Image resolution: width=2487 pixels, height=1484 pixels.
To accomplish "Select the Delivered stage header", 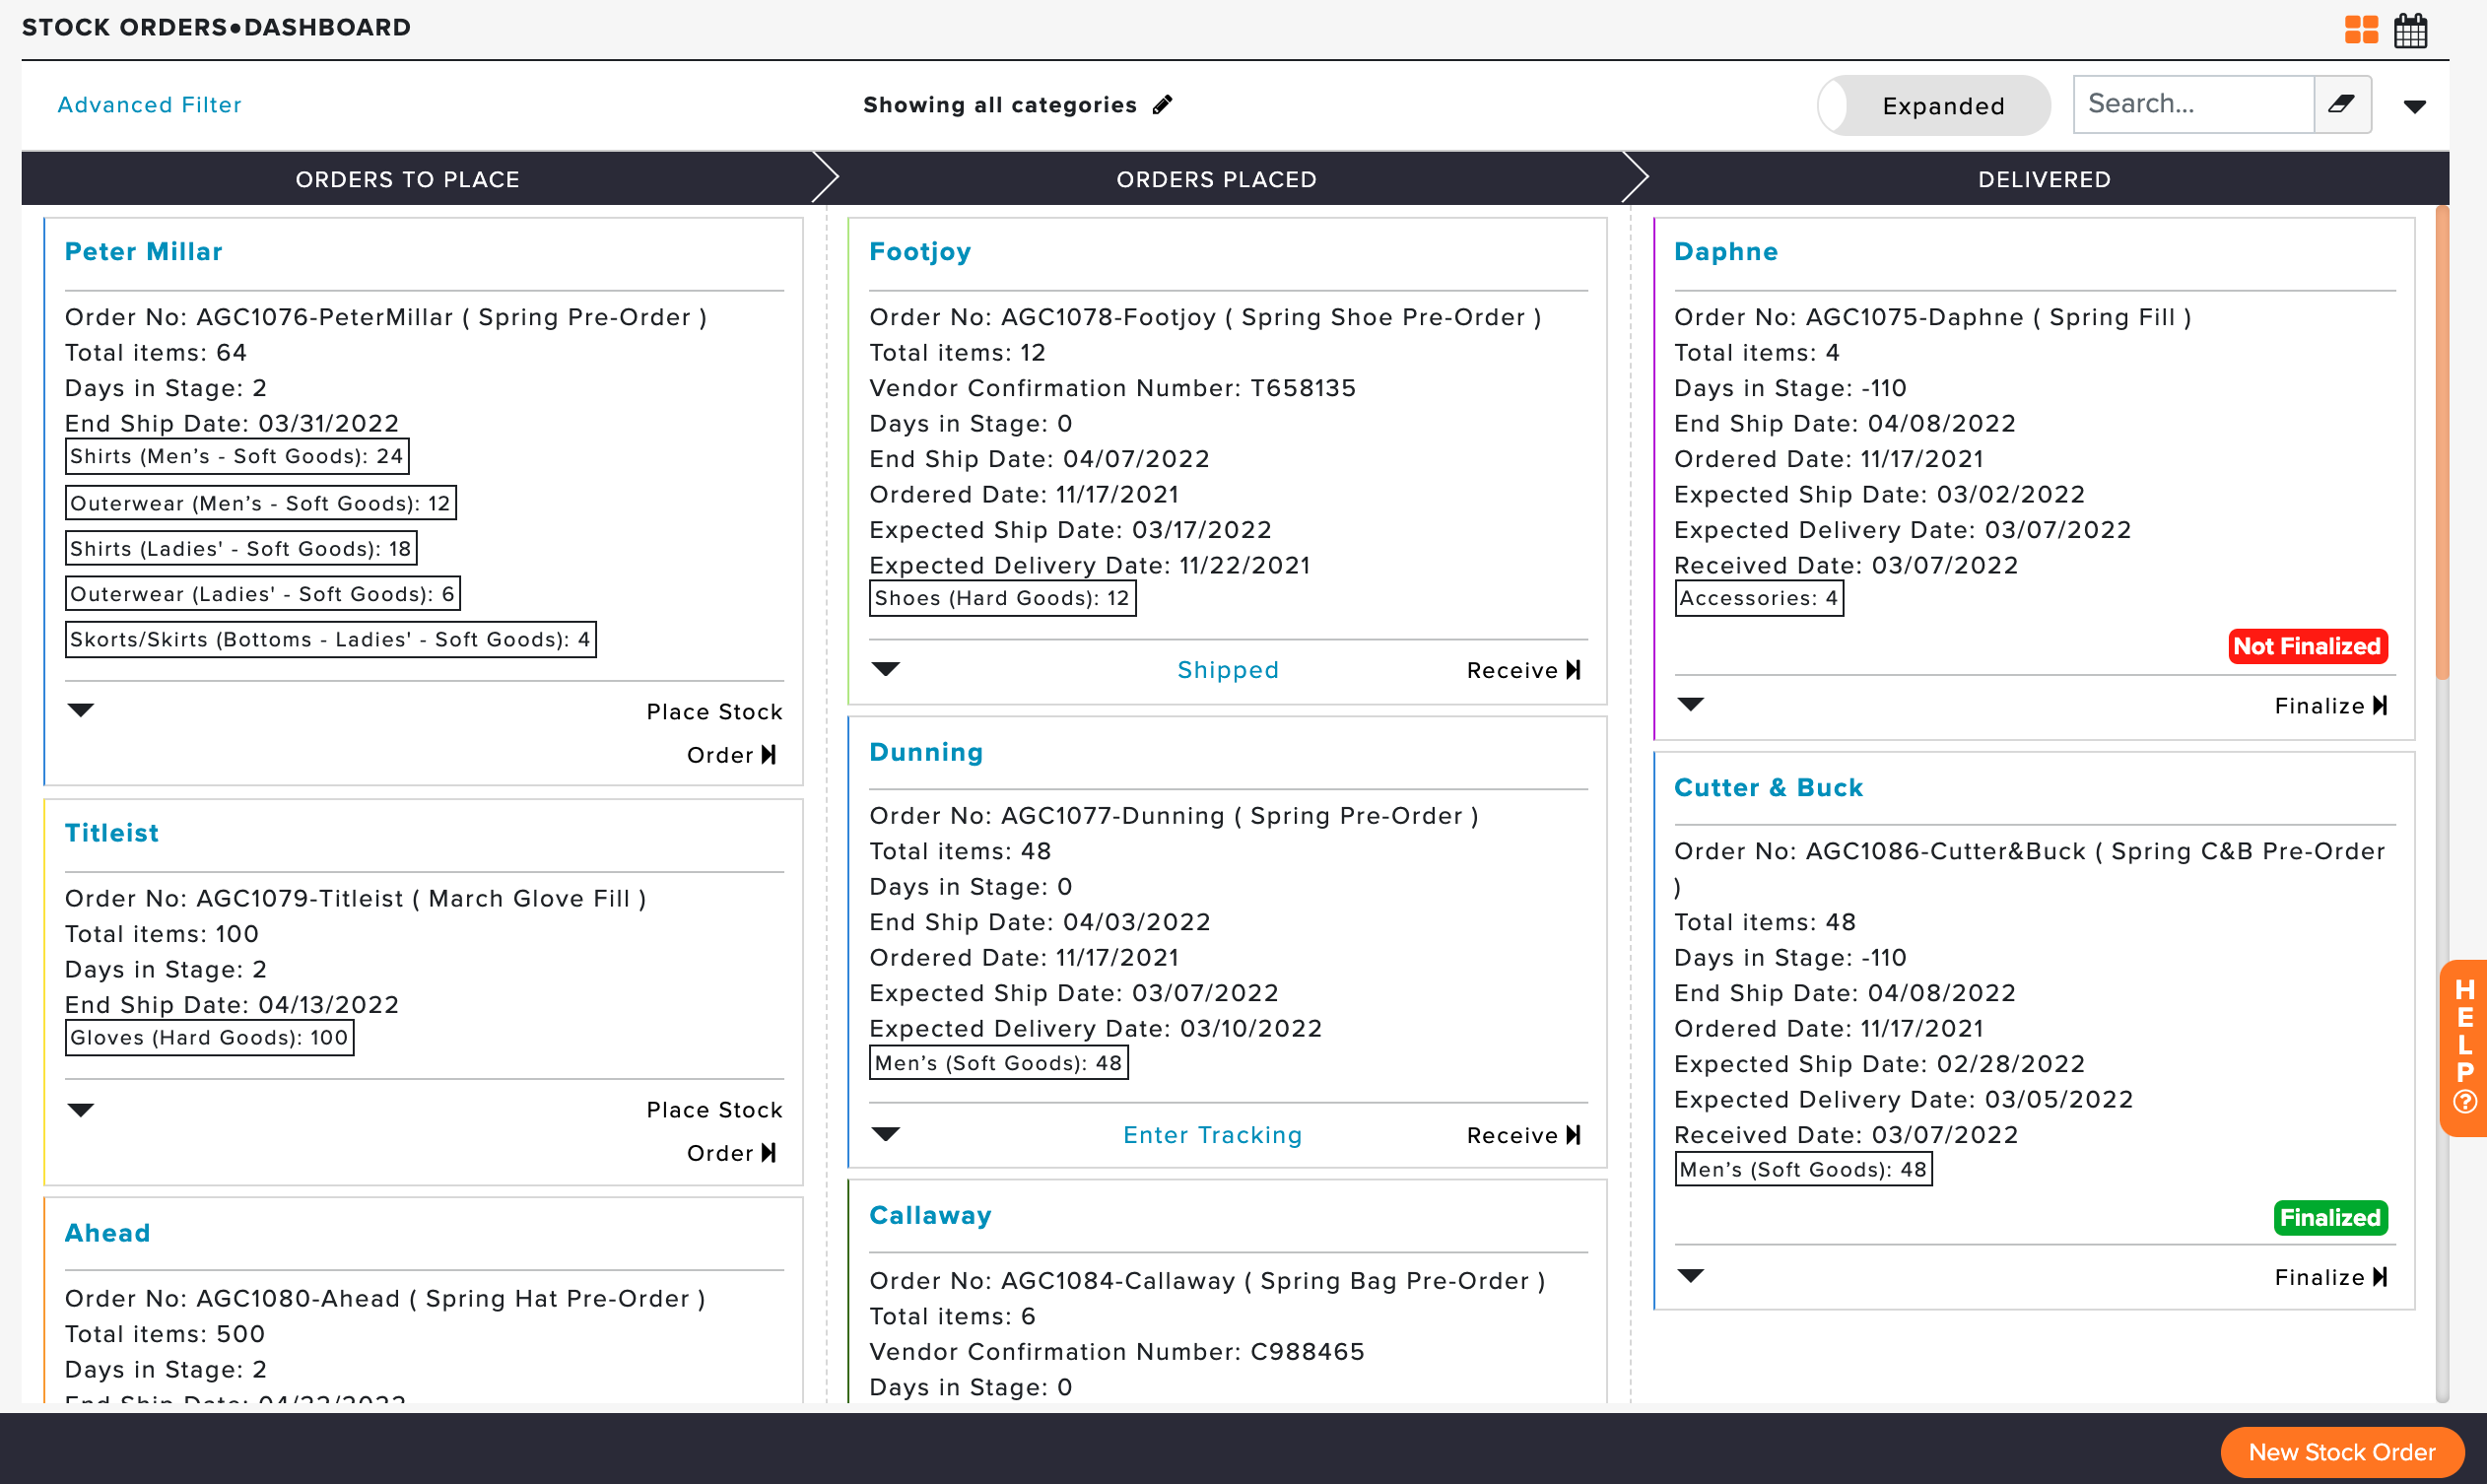I will 2044,179.
